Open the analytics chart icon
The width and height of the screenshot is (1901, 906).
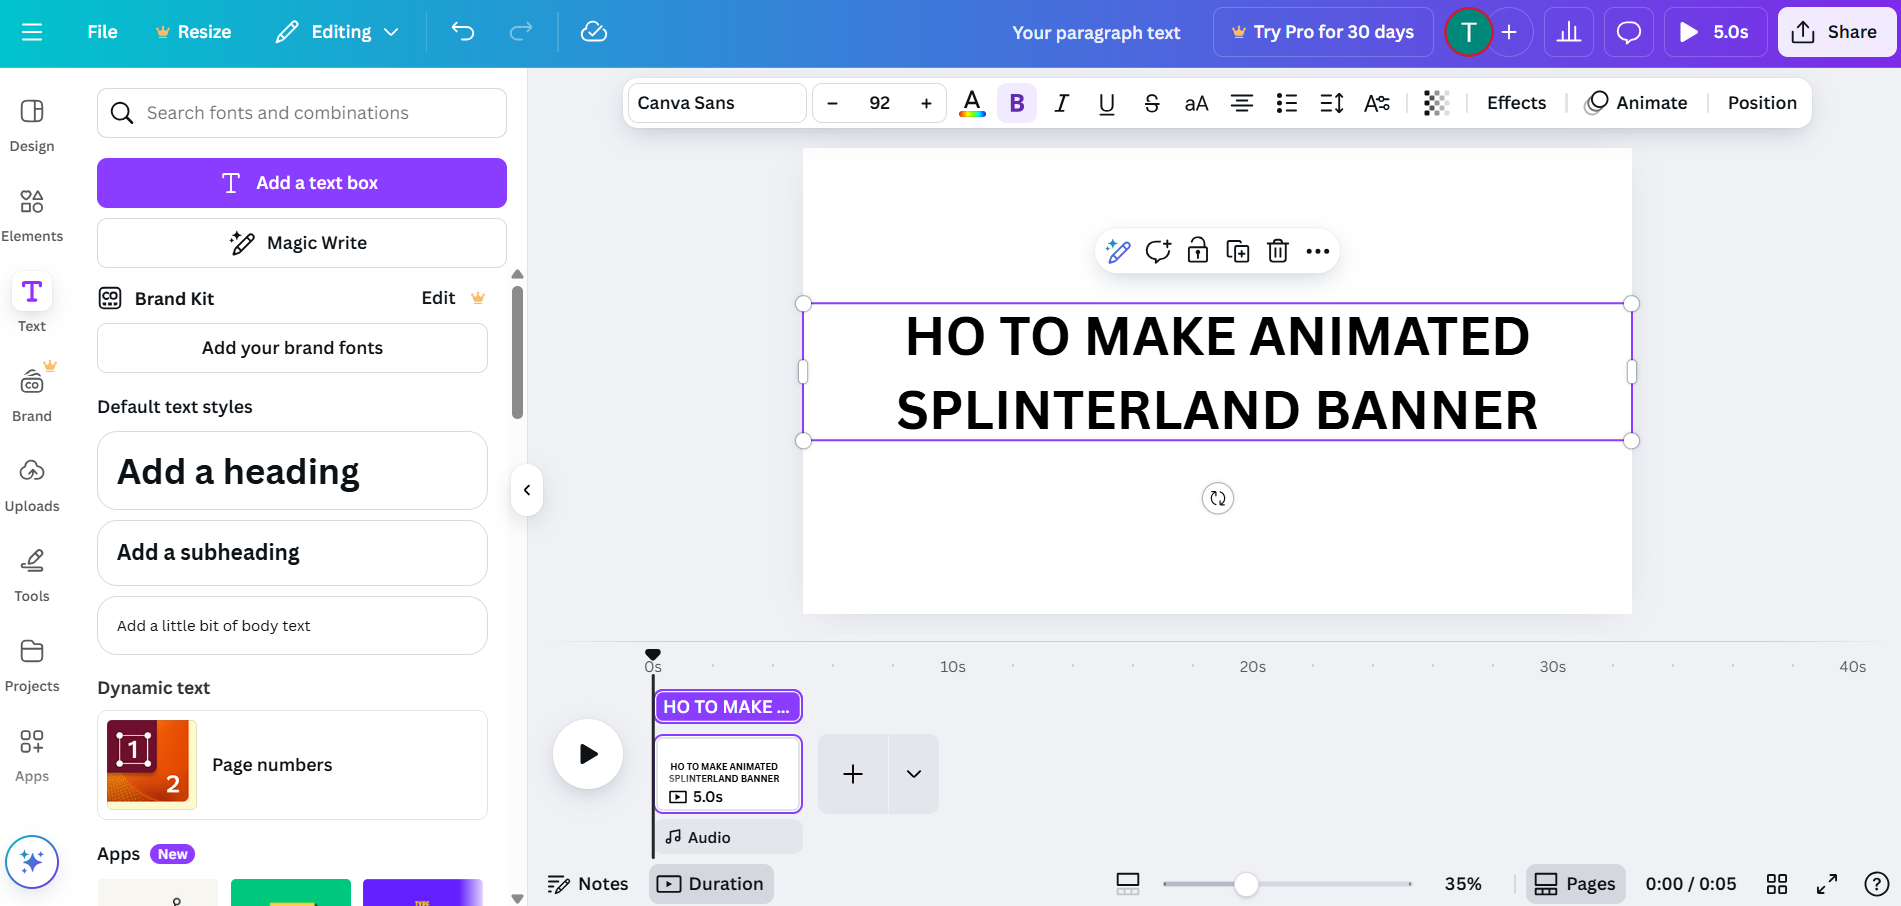pyautogui.click(x=1569, y=32)
